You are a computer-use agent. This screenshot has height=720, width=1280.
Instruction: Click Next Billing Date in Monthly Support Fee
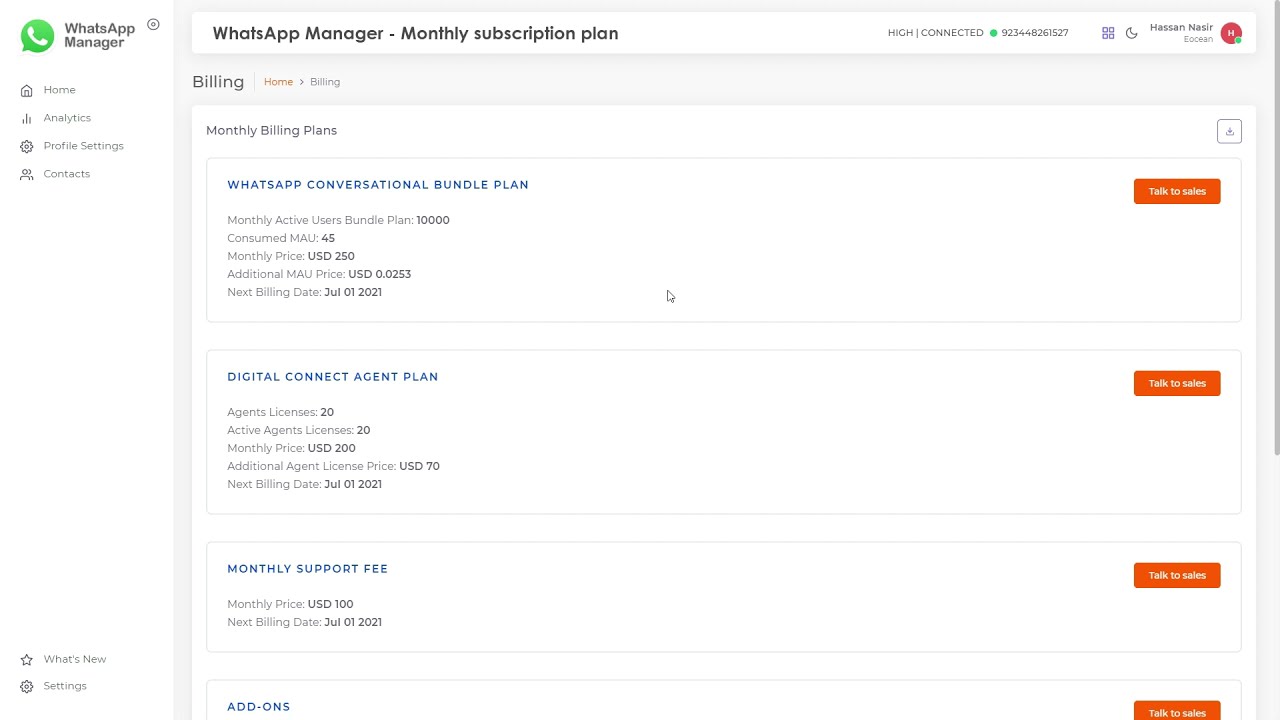coord(304,622)
